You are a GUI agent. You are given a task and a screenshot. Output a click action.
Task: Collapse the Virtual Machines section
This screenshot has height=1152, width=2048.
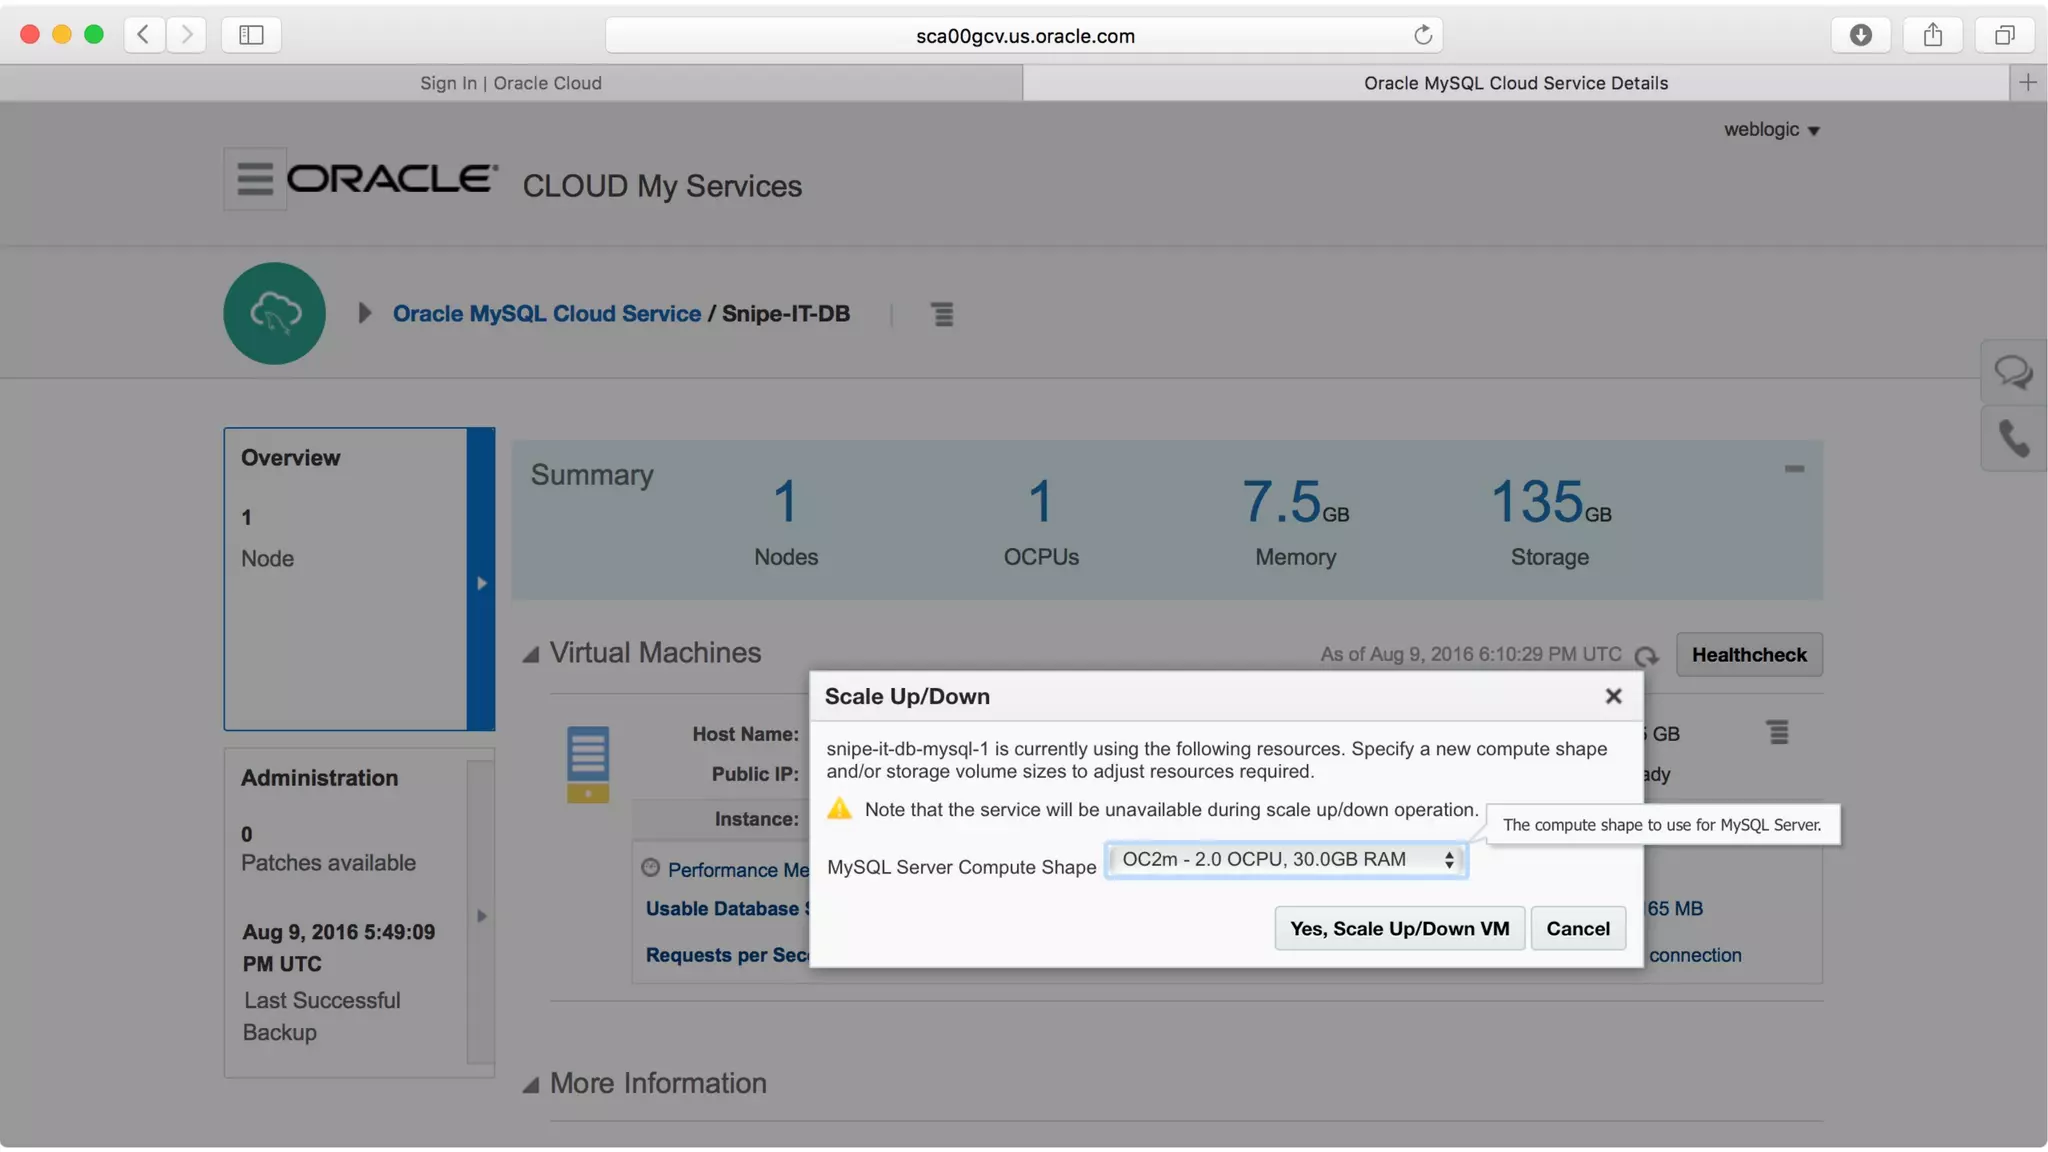point(531,655)
